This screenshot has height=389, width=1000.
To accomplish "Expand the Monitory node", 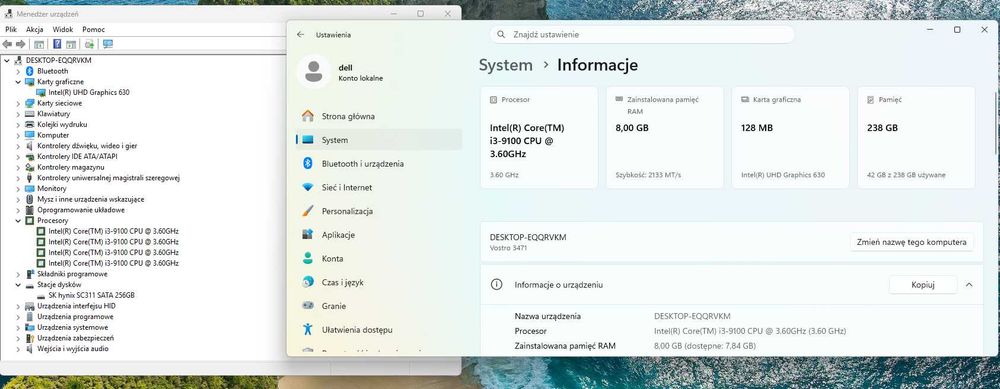I will pos(18,189).
